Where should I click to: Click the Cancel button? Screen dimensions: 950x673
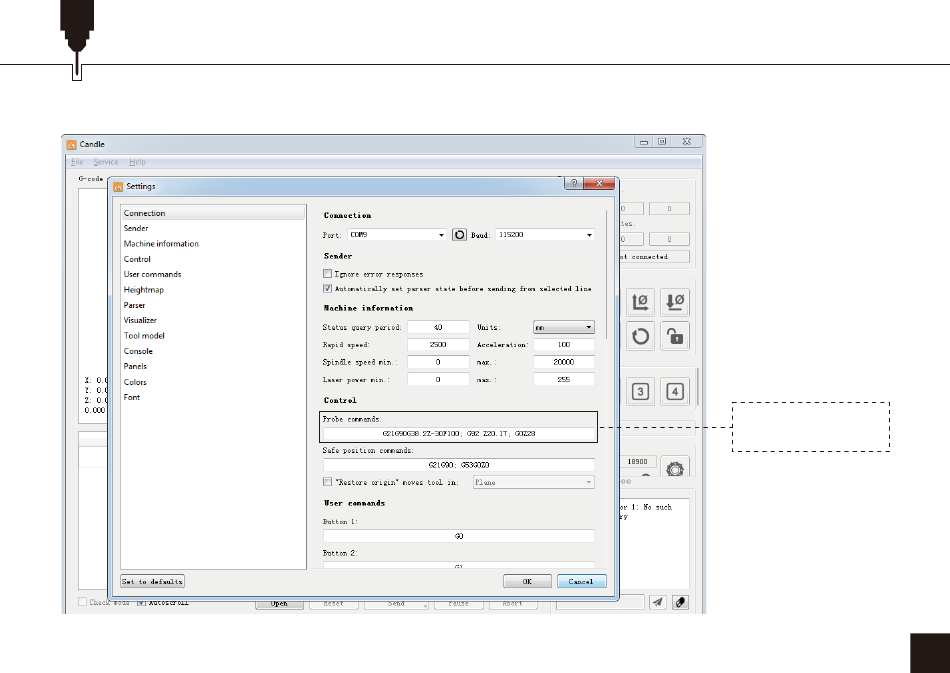pyautogui.click(x=581, y=582)
